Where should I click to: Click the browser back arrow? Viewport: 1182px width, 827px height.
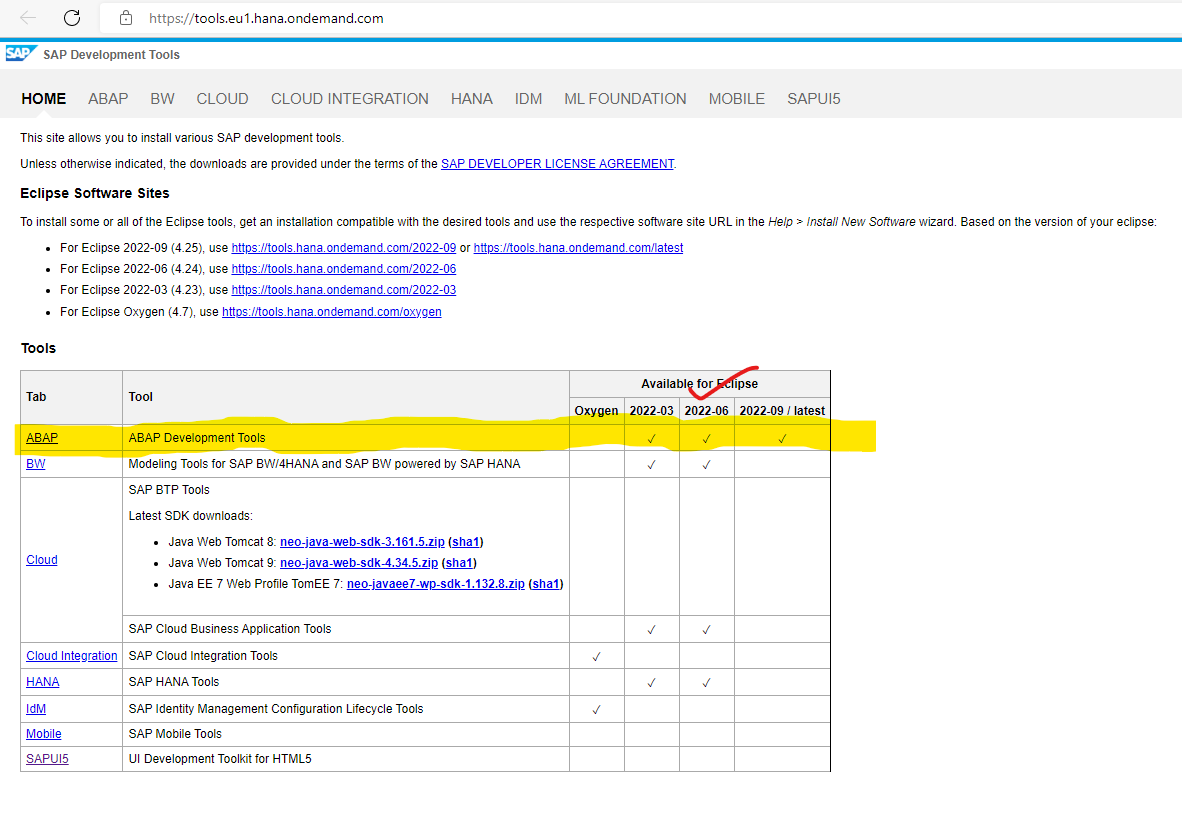coord(28,18)
